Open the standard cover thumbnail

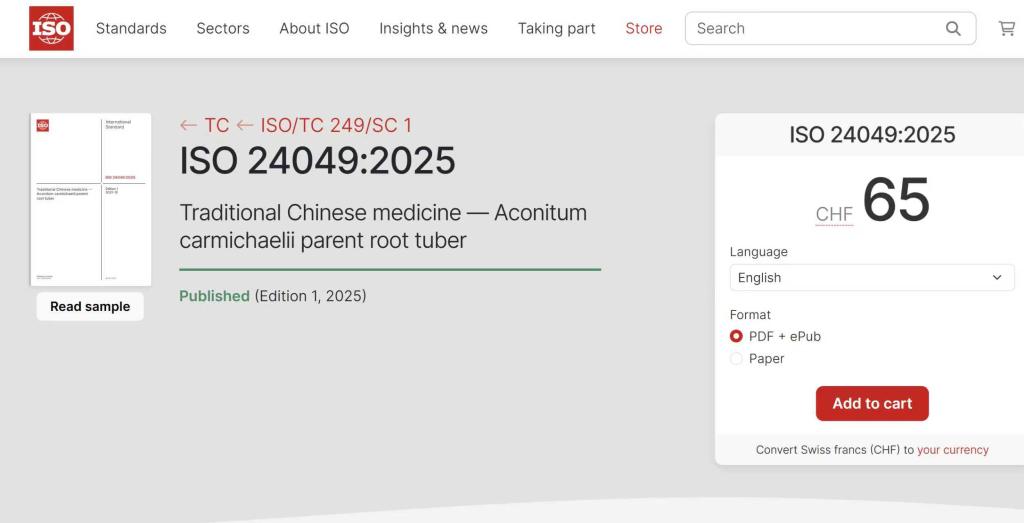[x=91, y=199]
